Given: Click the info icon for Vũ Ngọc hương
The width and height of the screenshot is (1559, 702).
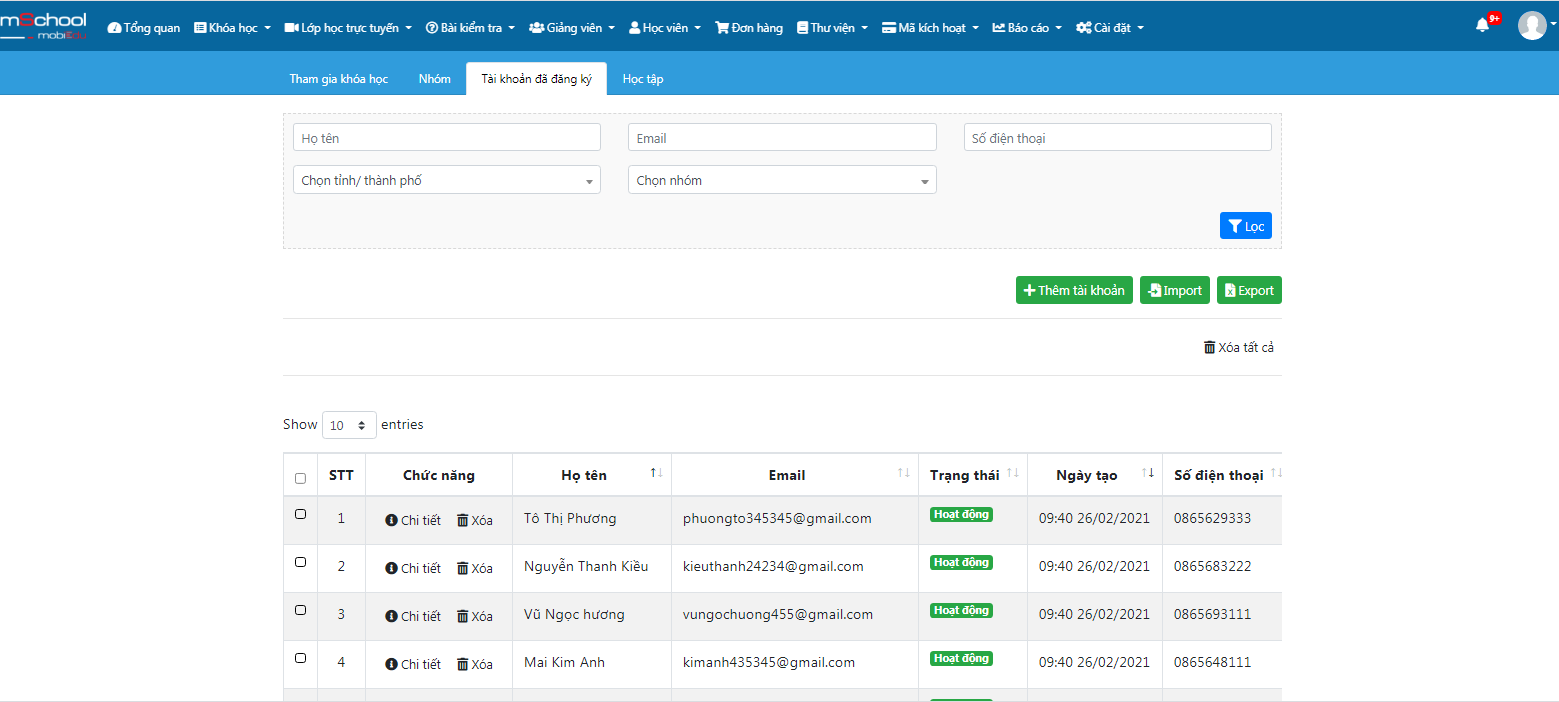Looking at the screenshot, I should click(x=391, y=616).
